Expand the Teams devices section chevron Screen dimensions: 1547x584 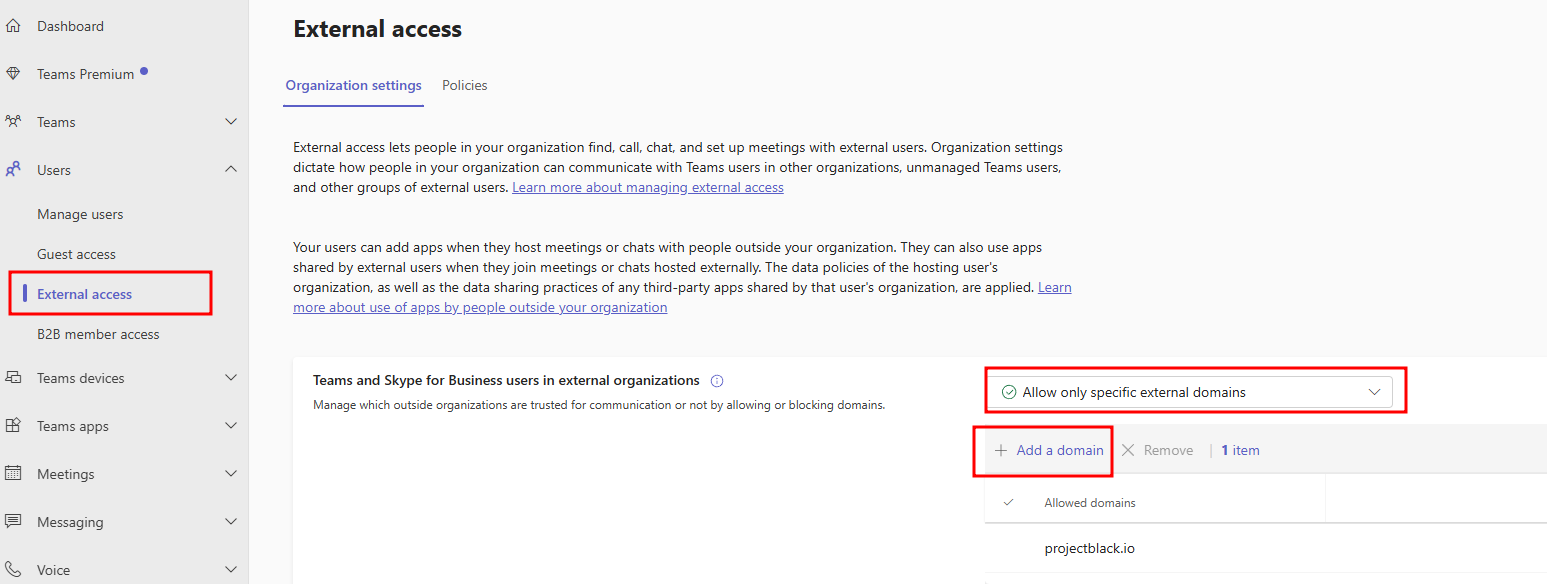click(231, 378)
